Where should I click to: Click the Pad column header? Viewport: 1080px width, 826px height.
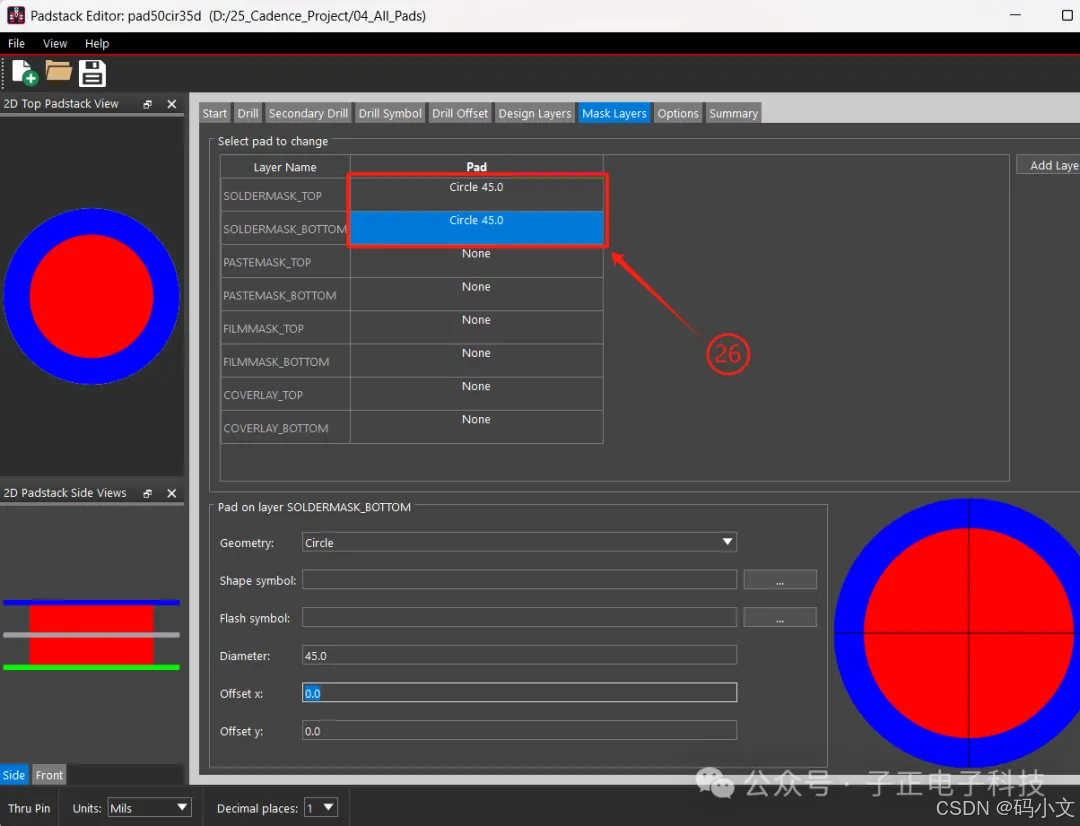click(477, 167)
